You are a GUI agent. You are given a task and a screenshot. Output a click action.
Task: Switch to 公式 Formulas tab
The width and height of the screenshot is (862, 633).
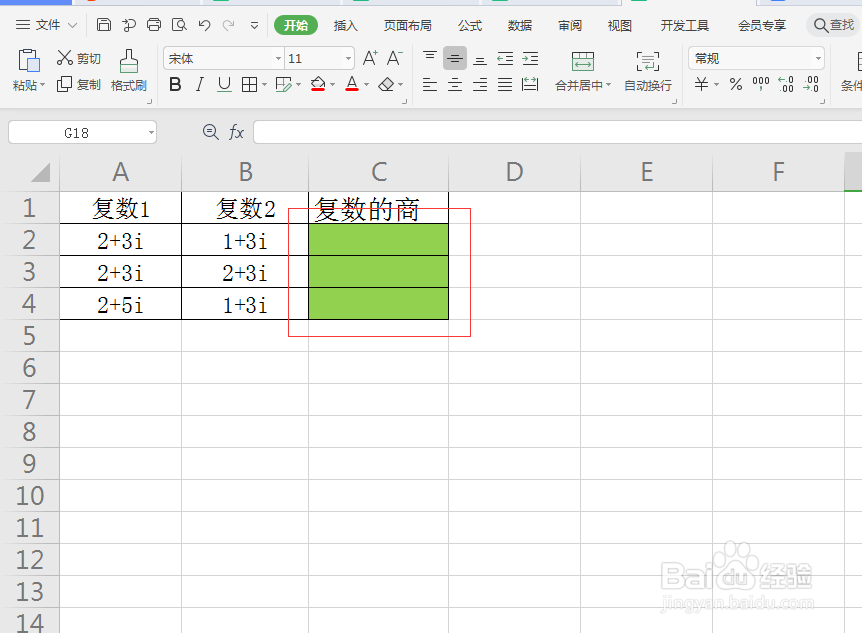[469, 25]
